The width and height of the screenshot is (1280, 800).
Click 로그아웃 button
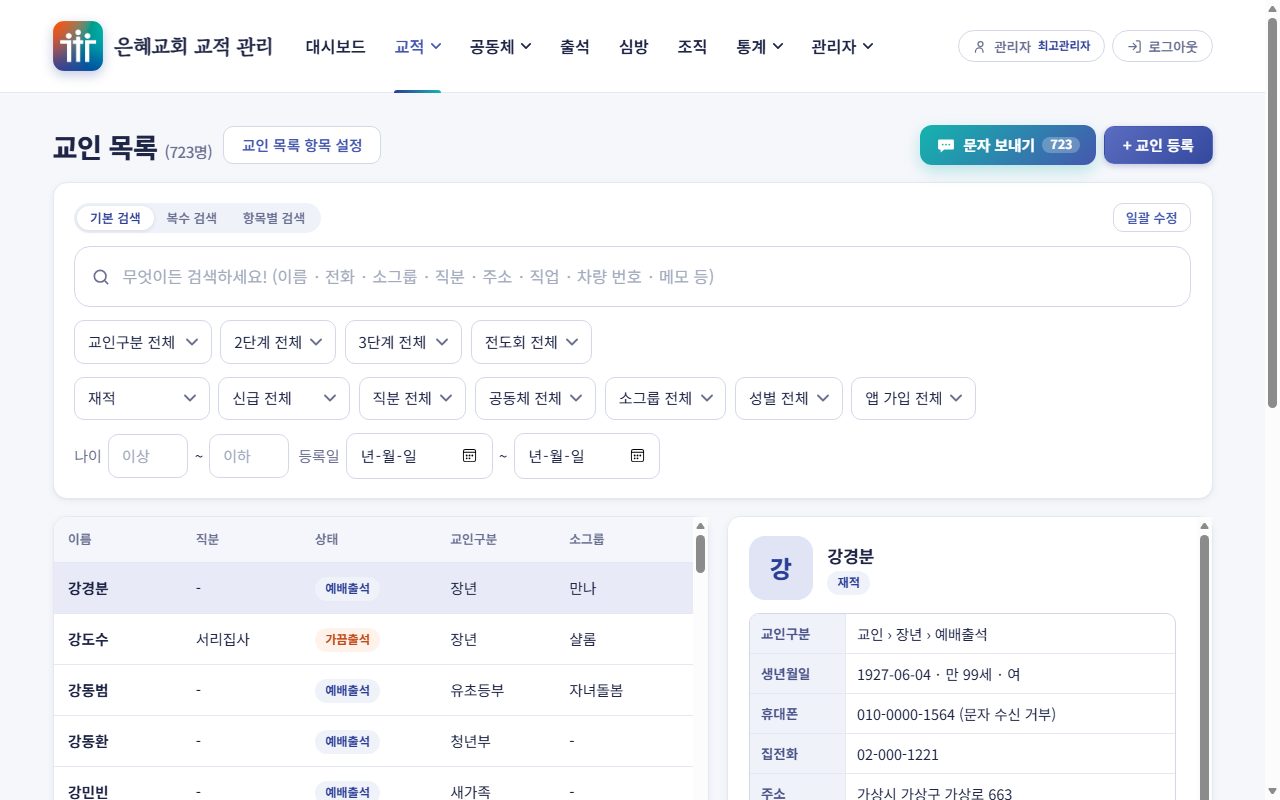1162,46
